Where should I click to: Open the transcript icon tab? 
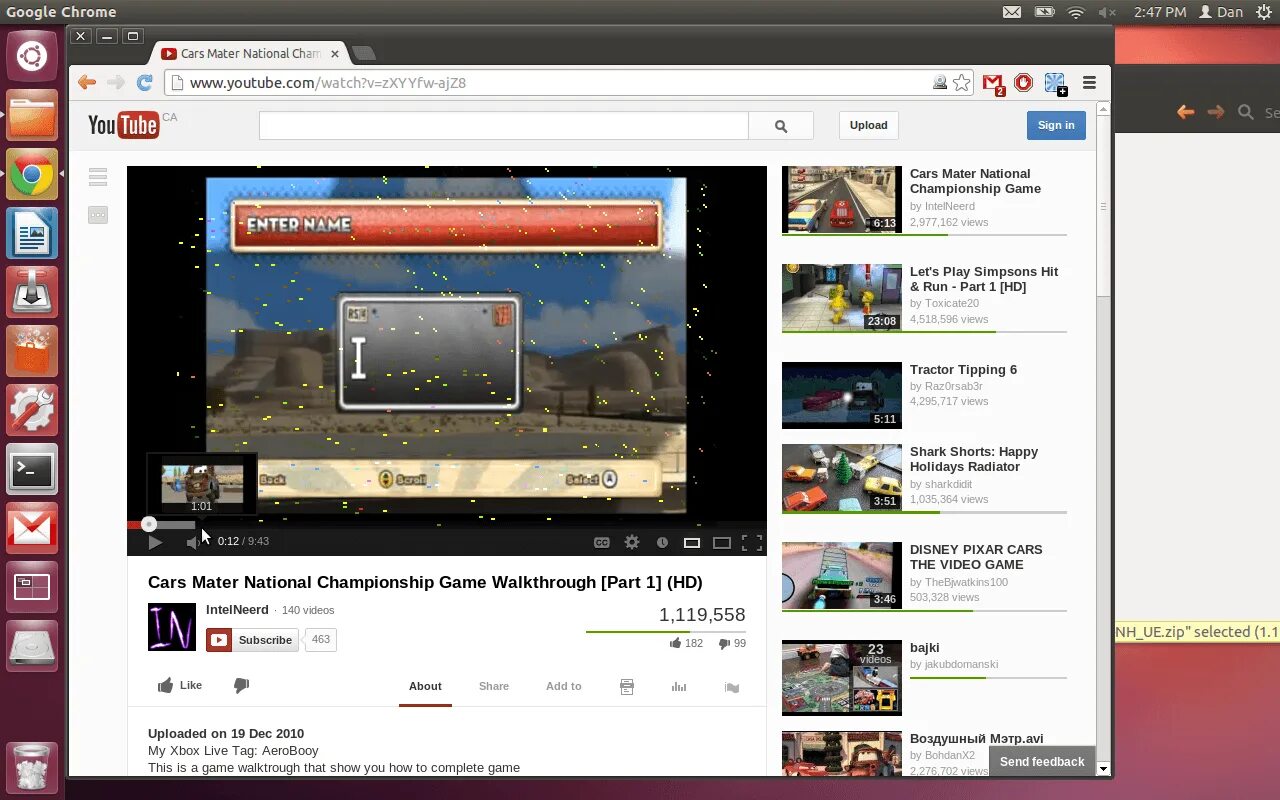click(x=627, y=686)
